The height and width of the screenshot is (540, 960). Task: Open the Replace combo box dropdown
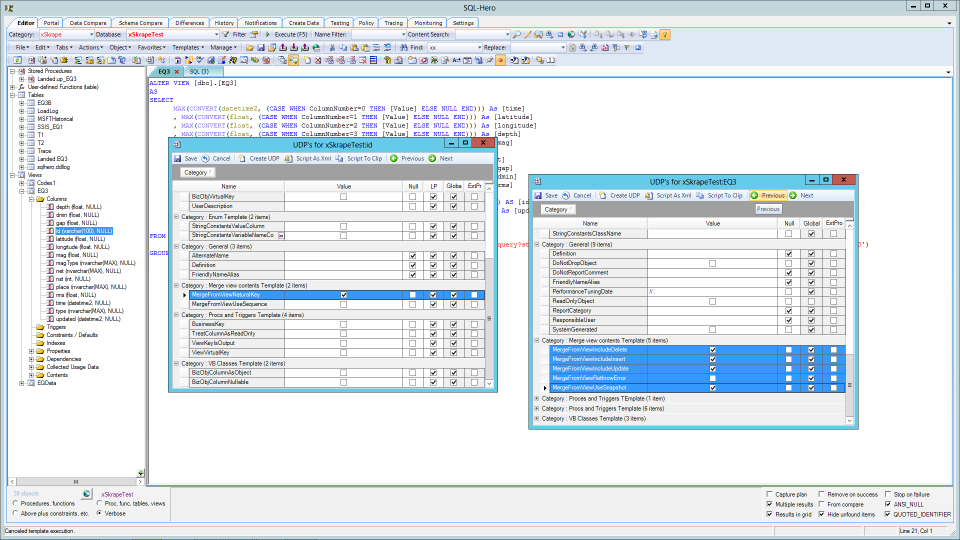coord(563,47)
